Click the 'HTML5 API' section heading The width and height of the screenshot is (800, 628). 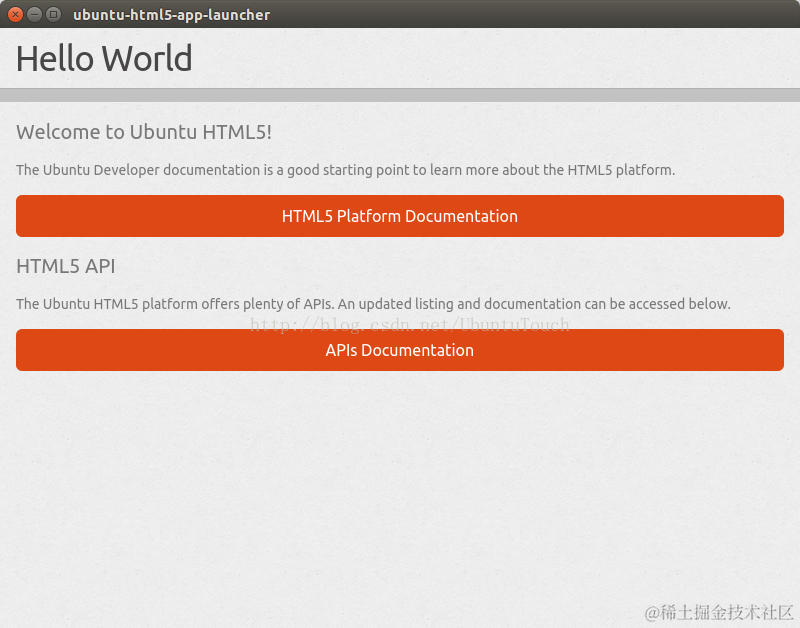[66, 266]
